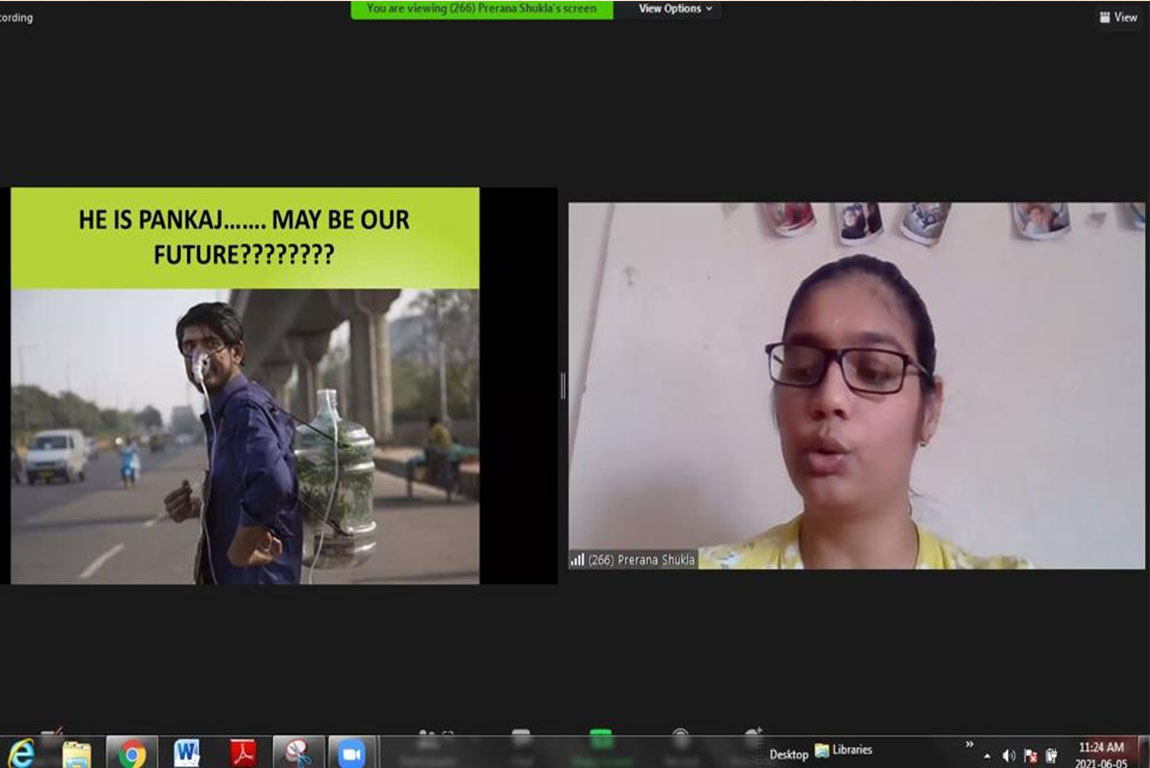The height and width of the screenshot is (768, 1150).
Task: Click the green Share Screen button
Action: pos(601,742)
